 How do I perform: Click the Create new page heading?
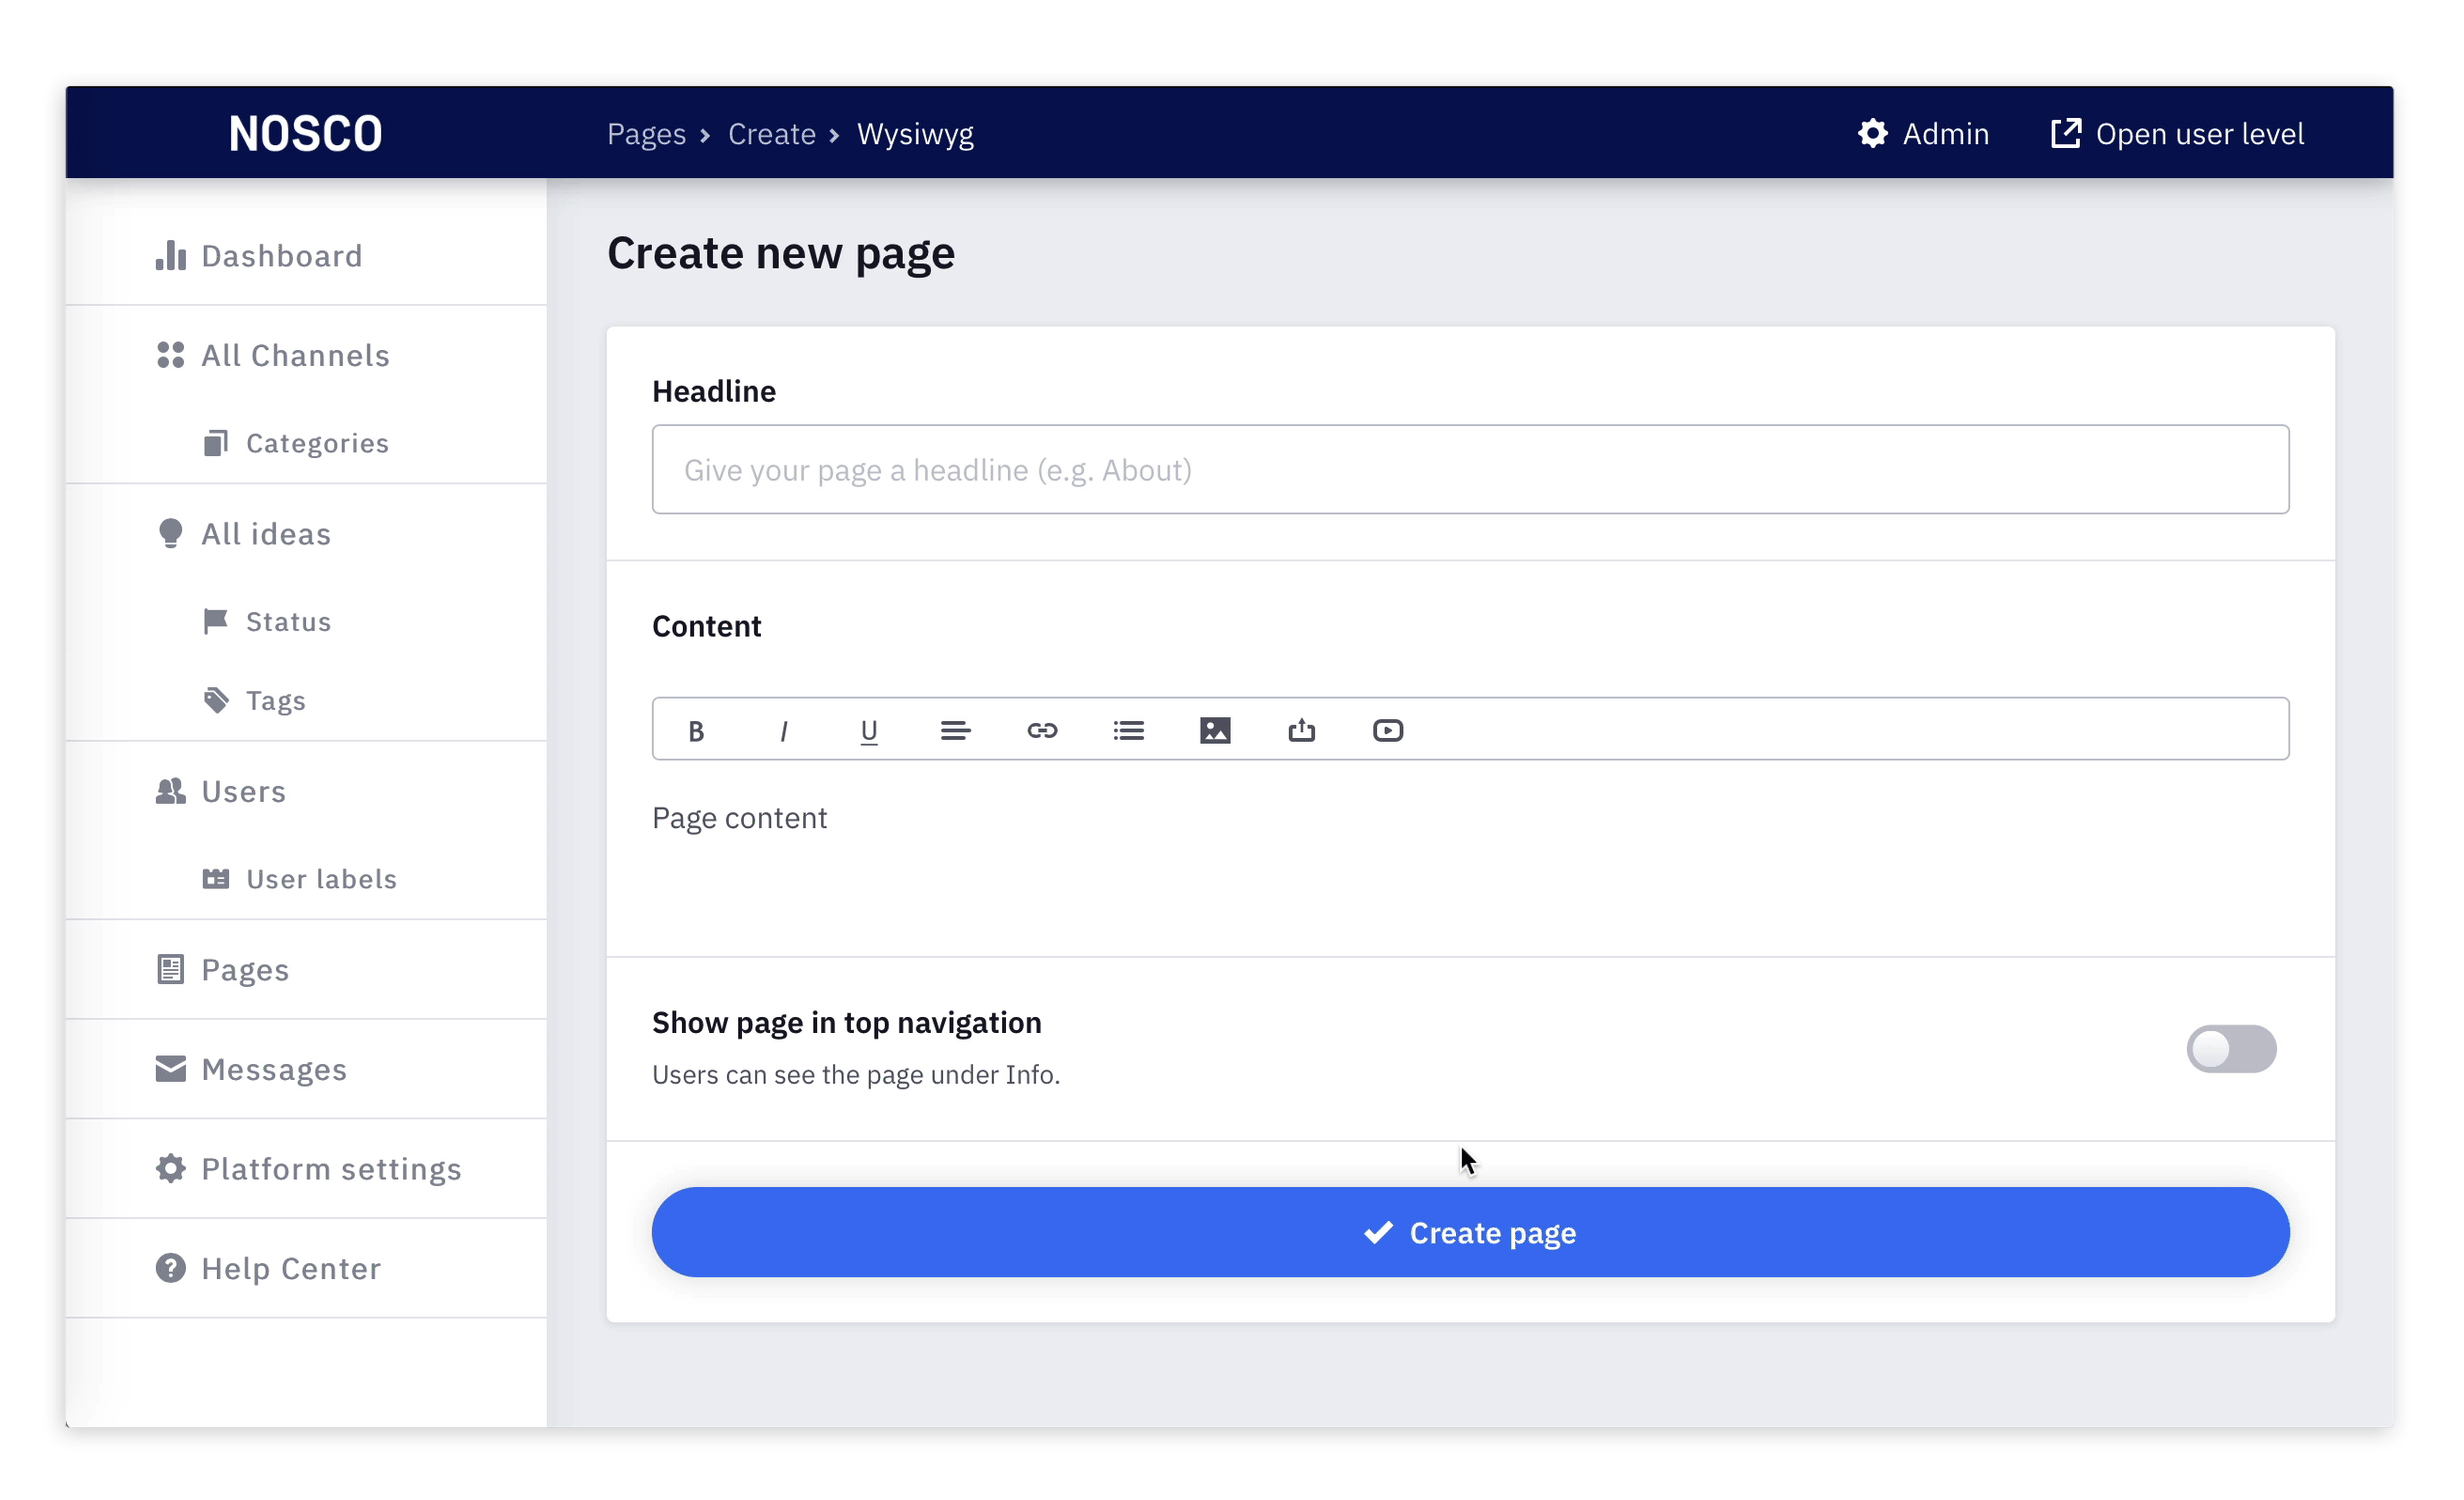coord(780,252)
